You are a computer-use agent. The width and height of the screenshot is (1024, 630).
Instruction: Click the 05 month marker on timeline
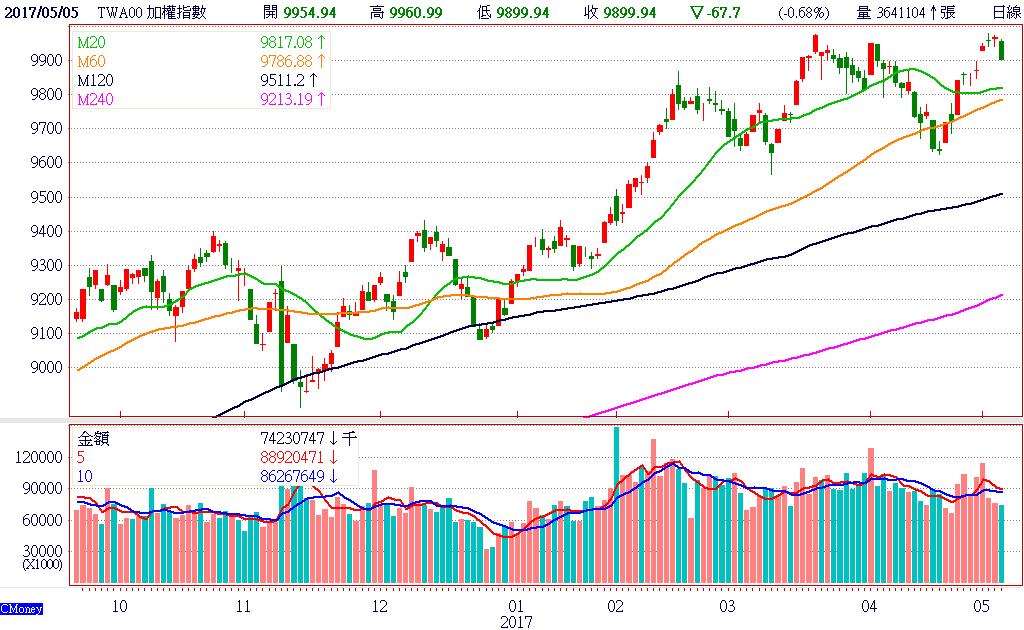[982, 606]
